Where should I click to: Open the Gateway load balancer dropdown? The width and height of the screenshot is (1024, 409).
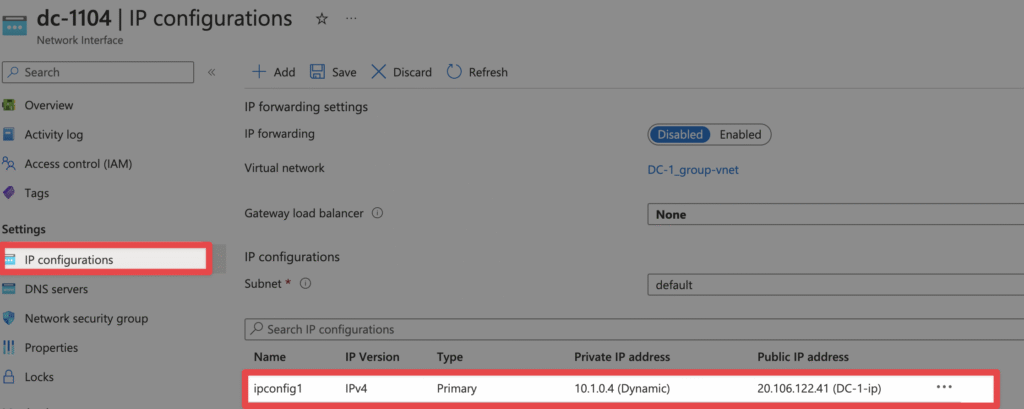tap(835, 214)
